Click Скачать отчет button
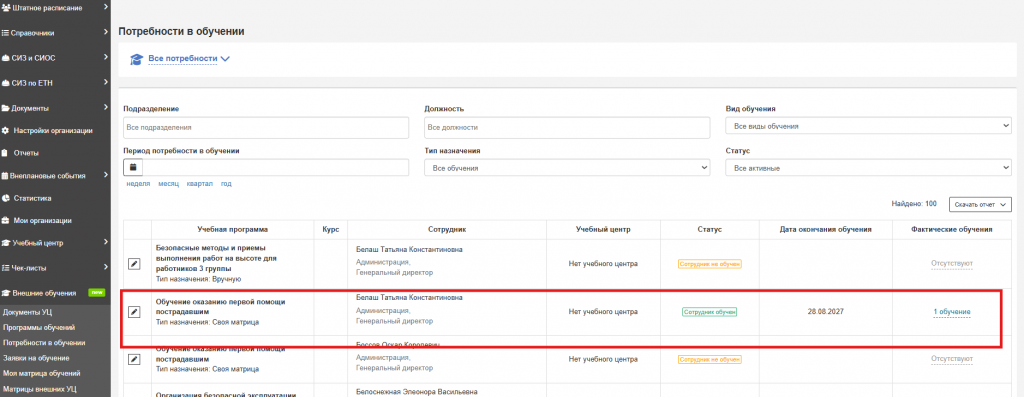This screenshot has width=1024, height=397. click(980, 205)
